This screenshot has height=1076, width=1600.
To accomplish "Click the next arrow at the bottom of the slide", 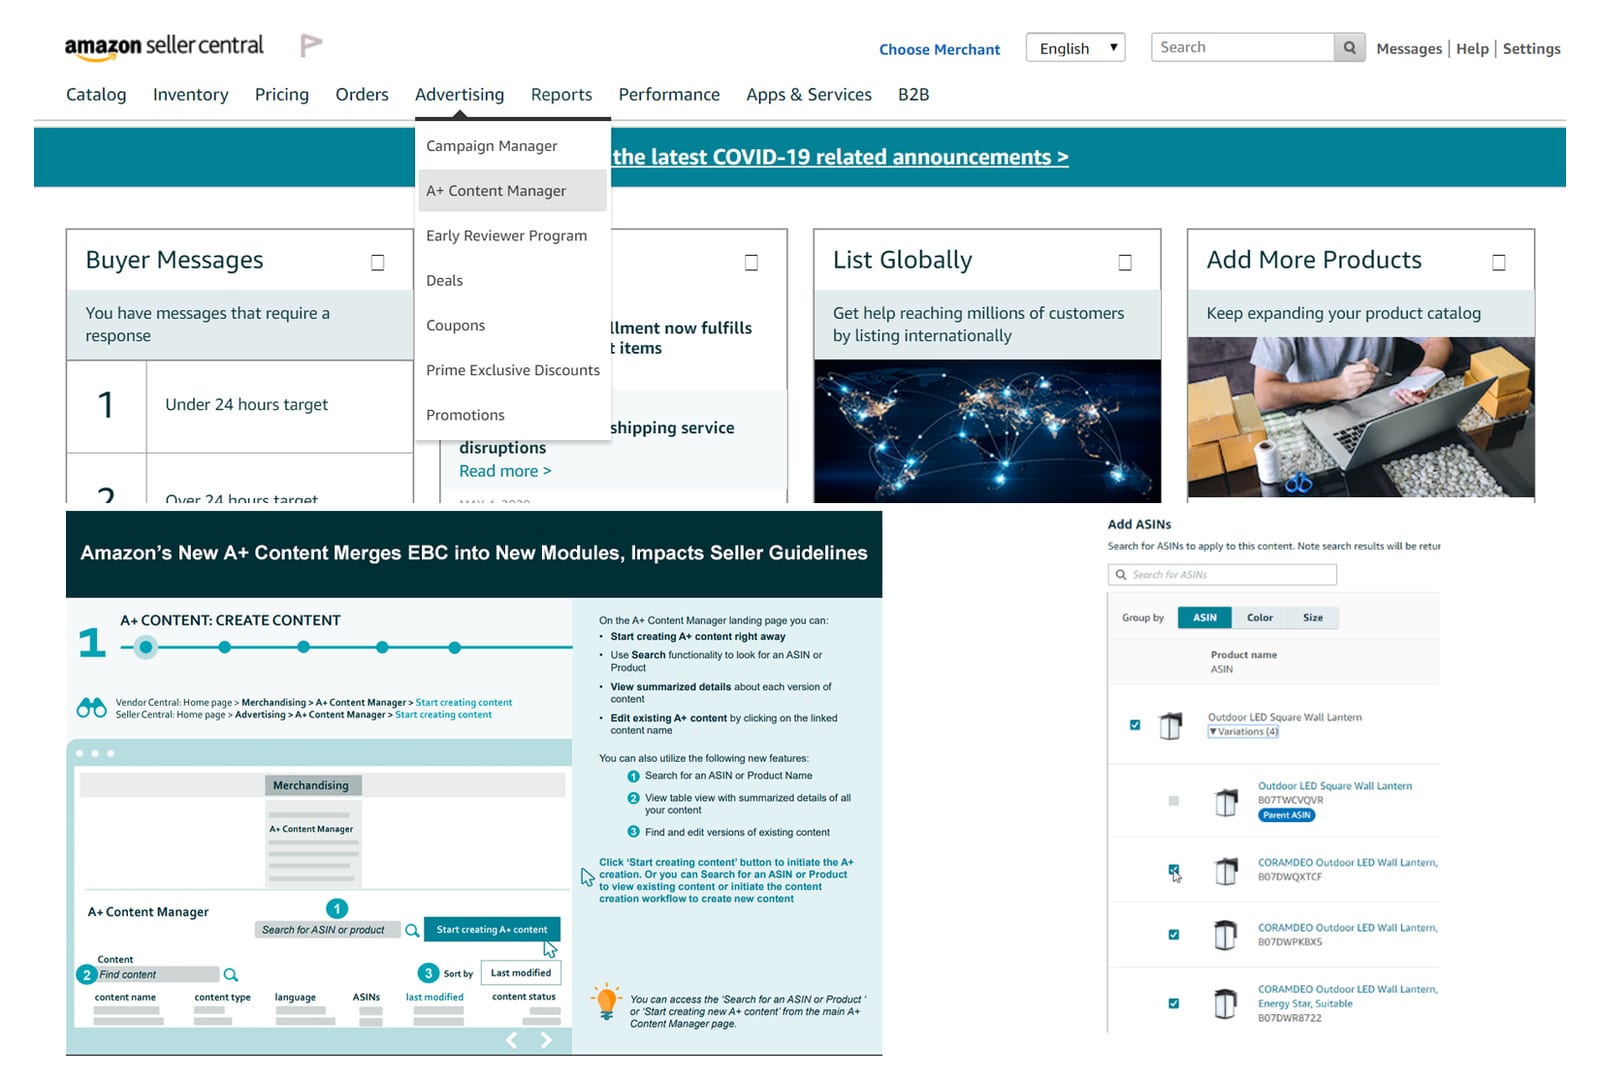I will (546, 1040).
